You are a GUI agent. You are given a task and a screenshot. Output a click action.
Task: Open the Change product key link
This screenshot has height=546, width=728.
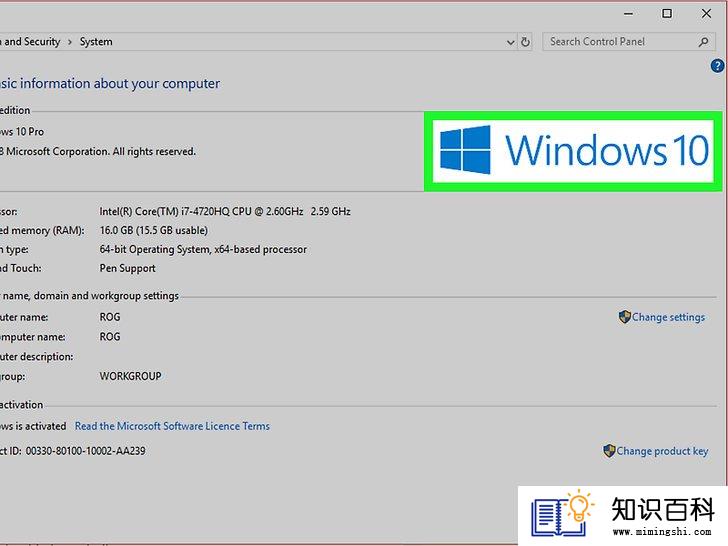click(x=662, y=451)
